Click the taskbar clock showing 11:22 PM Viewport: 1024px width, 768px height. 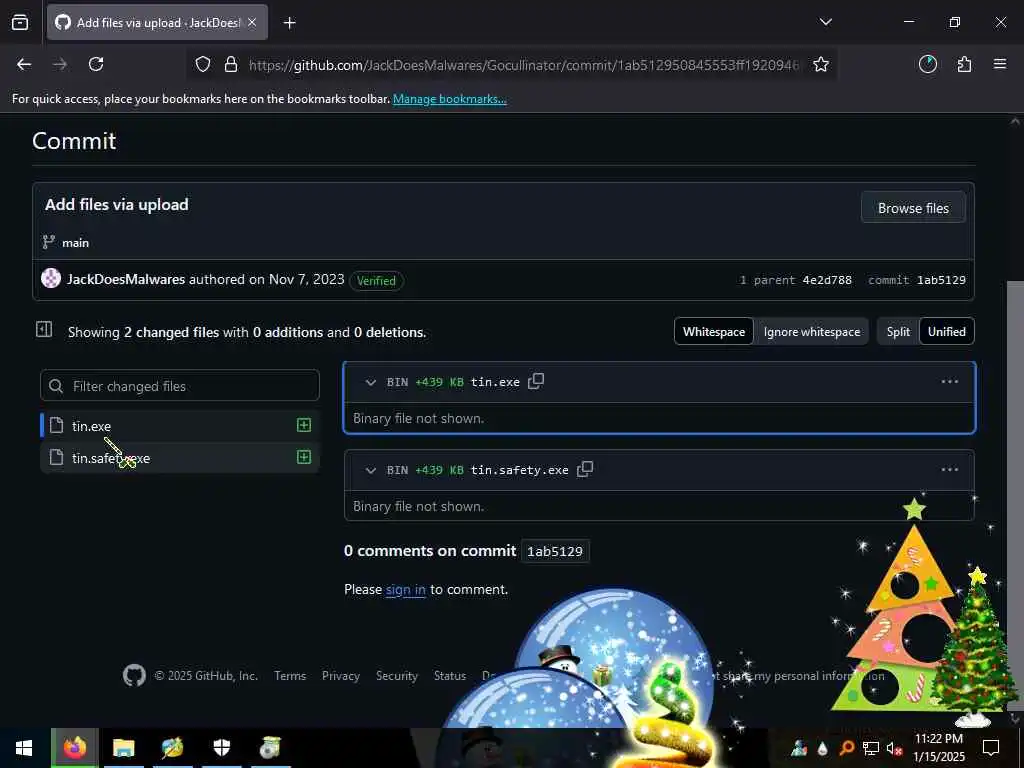(938, 748)
